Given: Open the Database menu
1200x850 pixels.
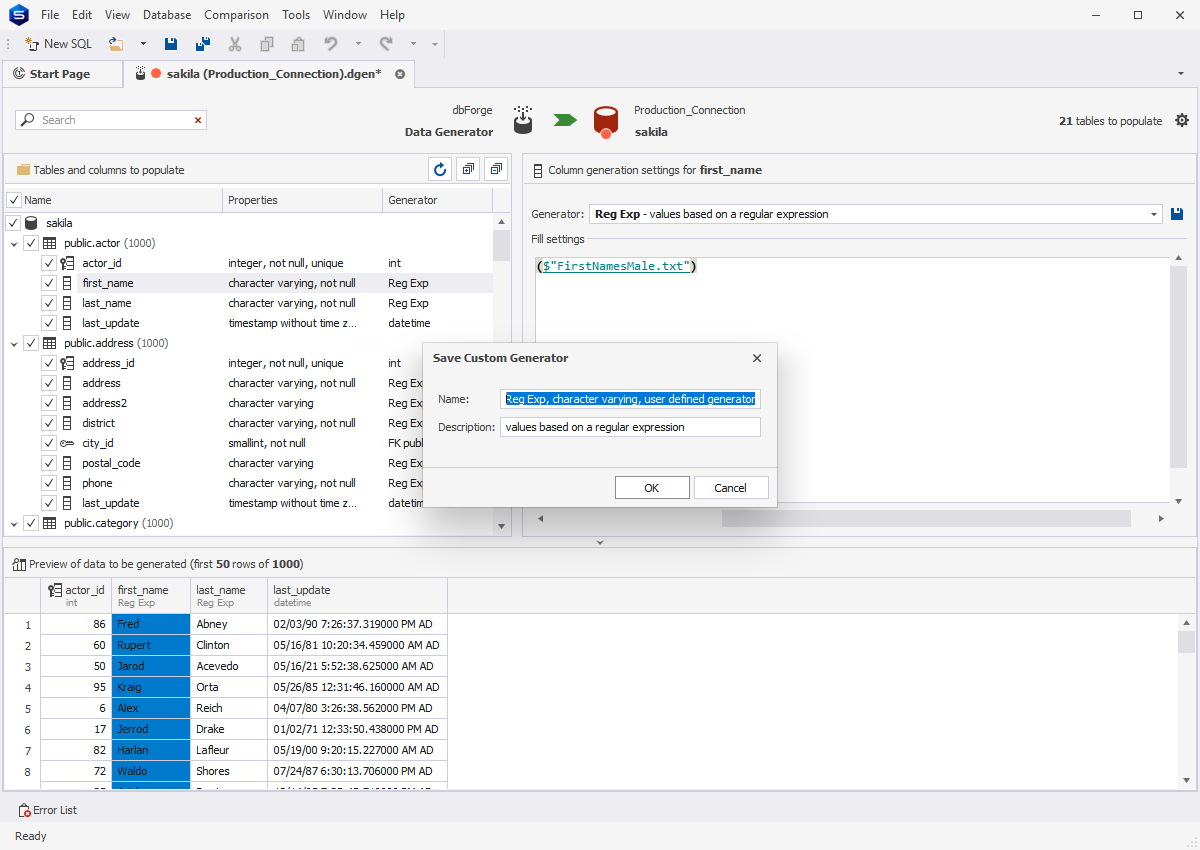Looking at the screenshot, I should pyautogui.click(x=167, y=15).
